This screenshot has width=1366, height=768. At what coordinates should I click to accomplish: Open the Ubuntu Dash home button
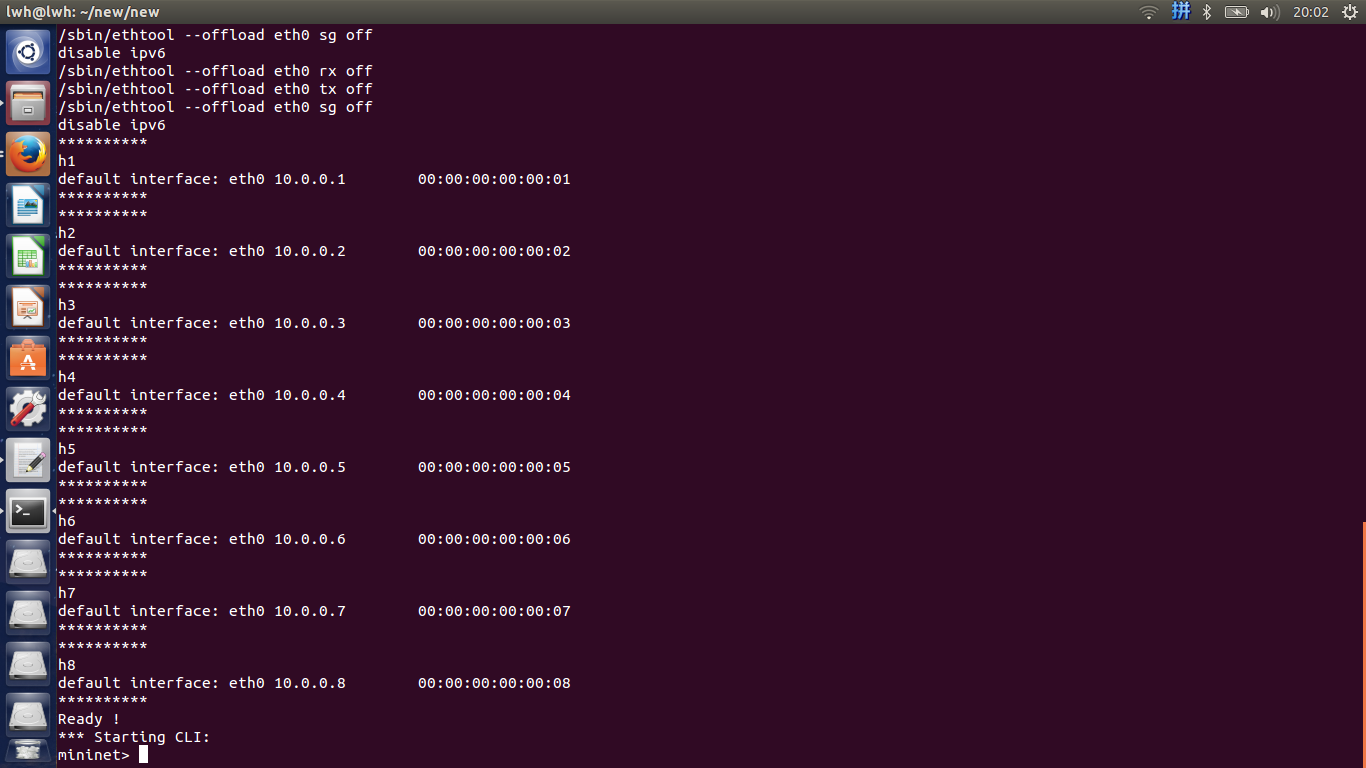coord(27,51)
